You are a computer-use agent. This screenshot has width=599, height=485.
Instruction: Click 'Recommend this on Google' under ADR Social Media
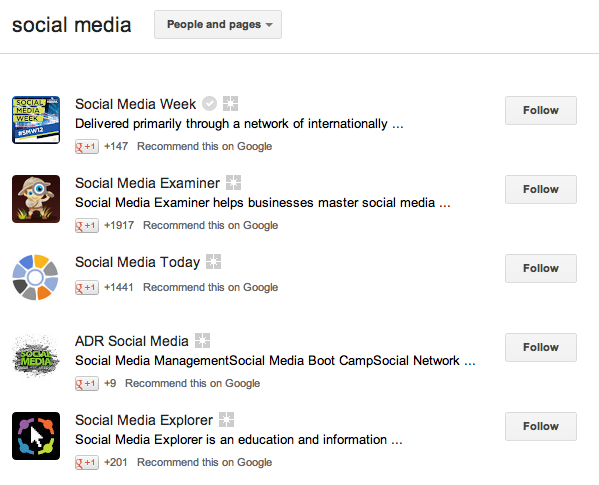(193, 383)
